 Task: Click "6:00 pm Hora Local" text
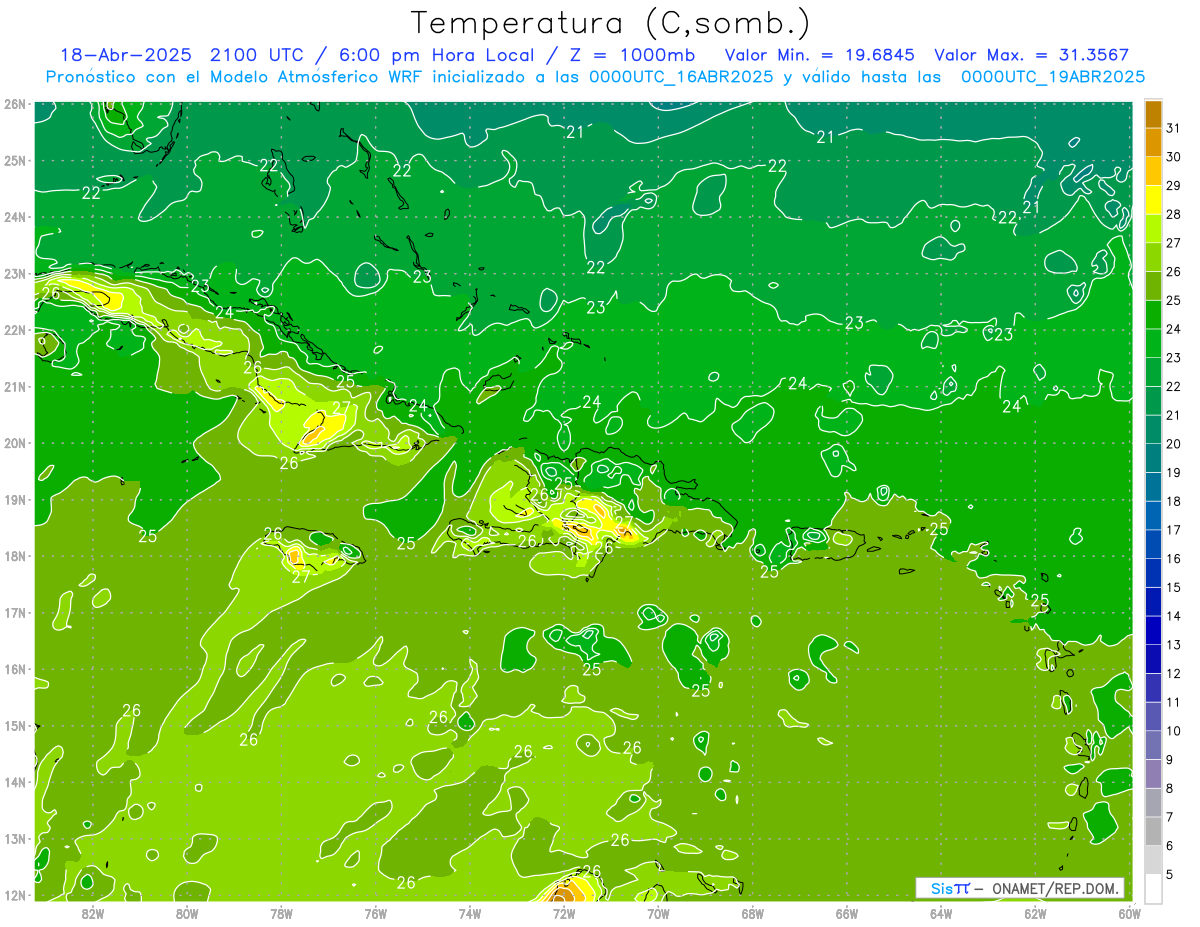[x=436, y=55]
